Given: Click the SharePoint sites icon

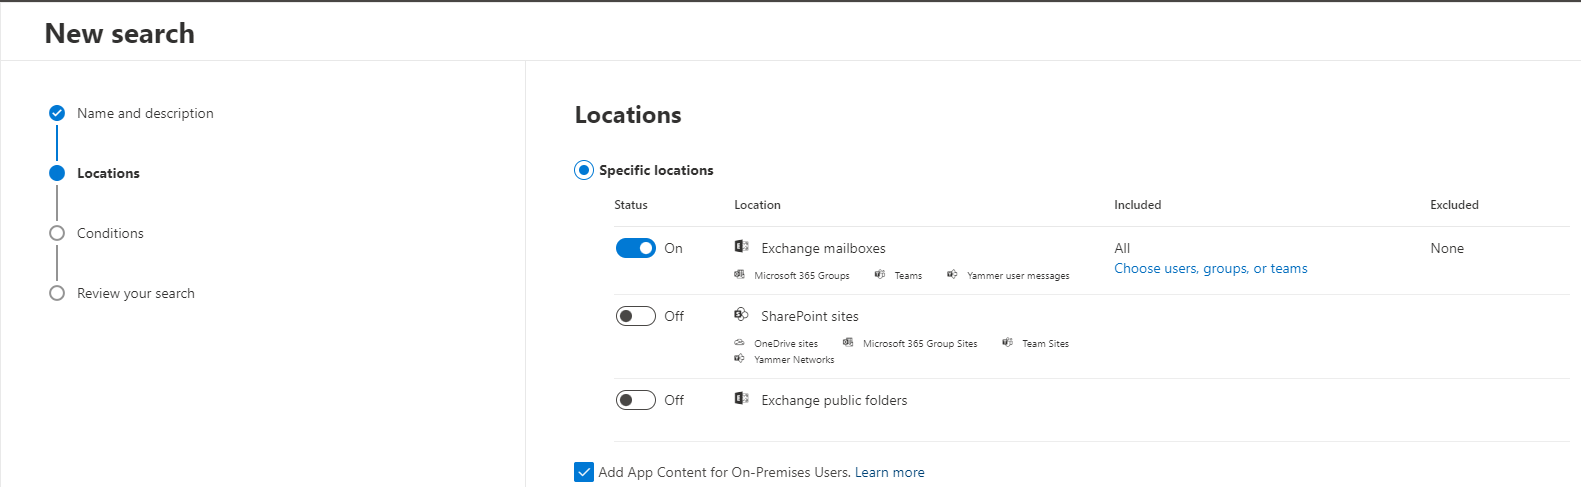Looking at the screenshot, I should [741, 315].
